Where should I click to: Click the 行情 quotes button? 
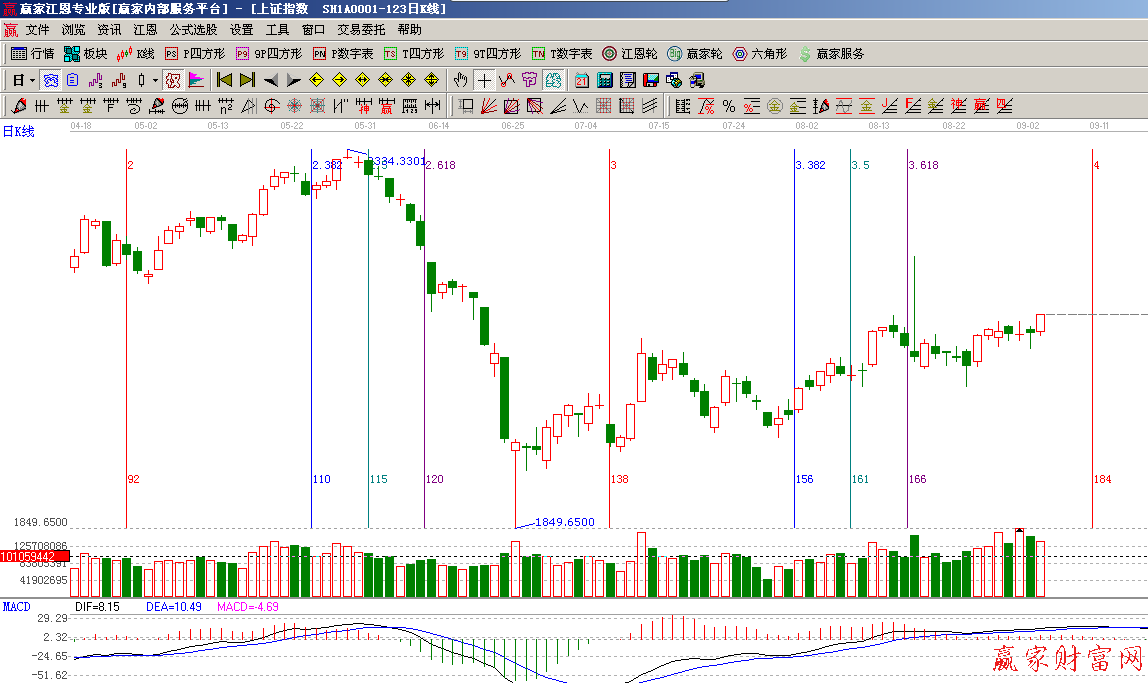click(32, 54)
